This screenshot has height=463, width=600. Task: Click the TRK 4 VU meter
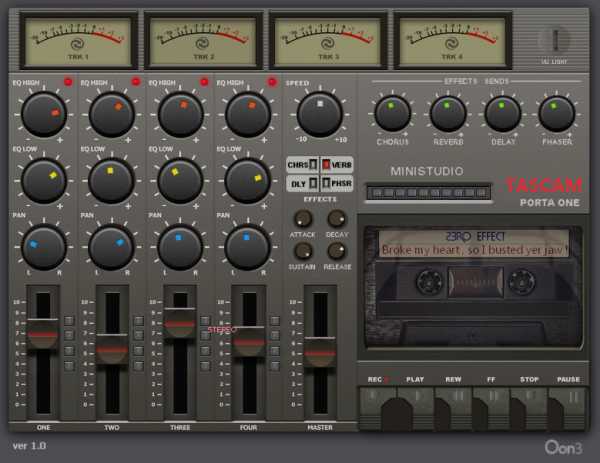pyautogui.click(x=453, y=41)
